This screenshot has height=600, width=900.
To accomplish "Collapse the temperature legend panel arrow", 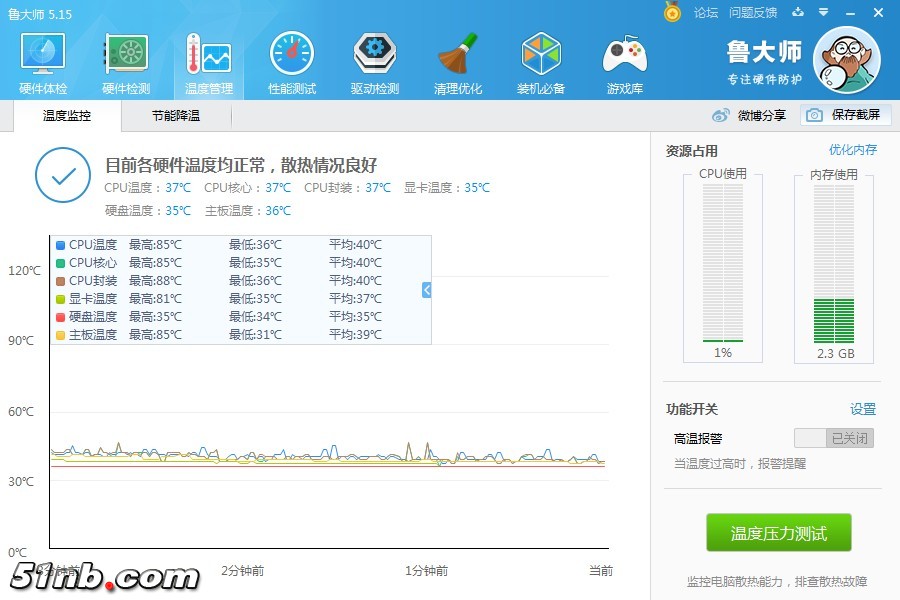I will (x=427, y=290).
